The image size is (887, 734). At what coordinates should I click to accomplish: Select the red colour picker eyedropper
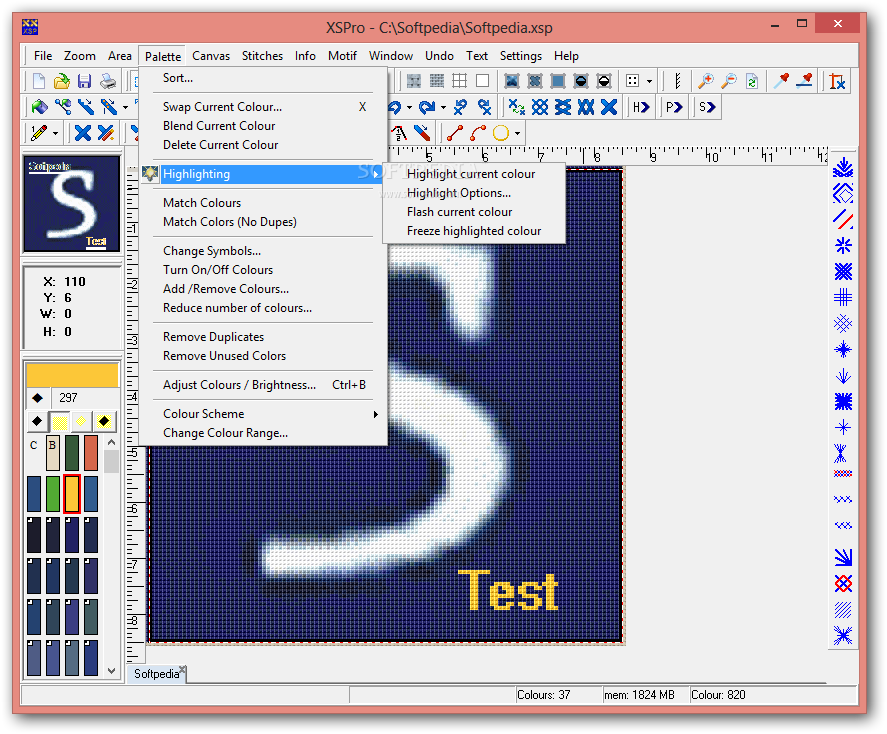point(781,81)
